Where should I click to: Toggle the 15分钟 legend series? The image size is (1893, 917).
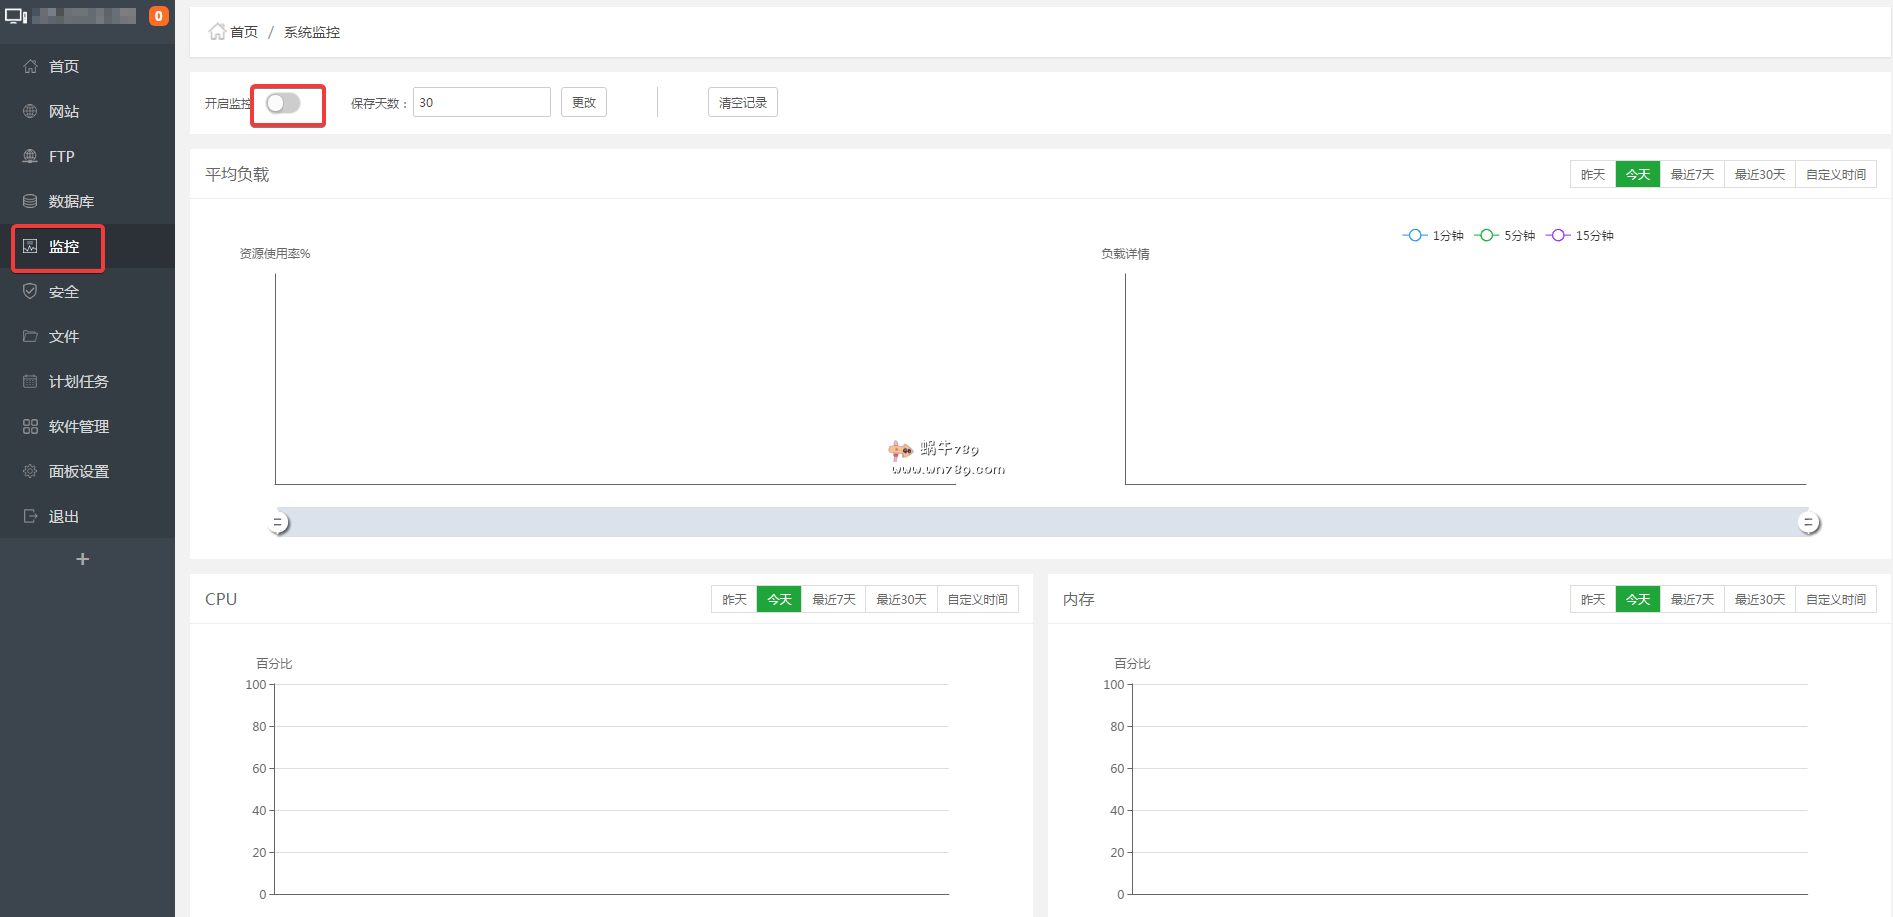(1580, 236)
